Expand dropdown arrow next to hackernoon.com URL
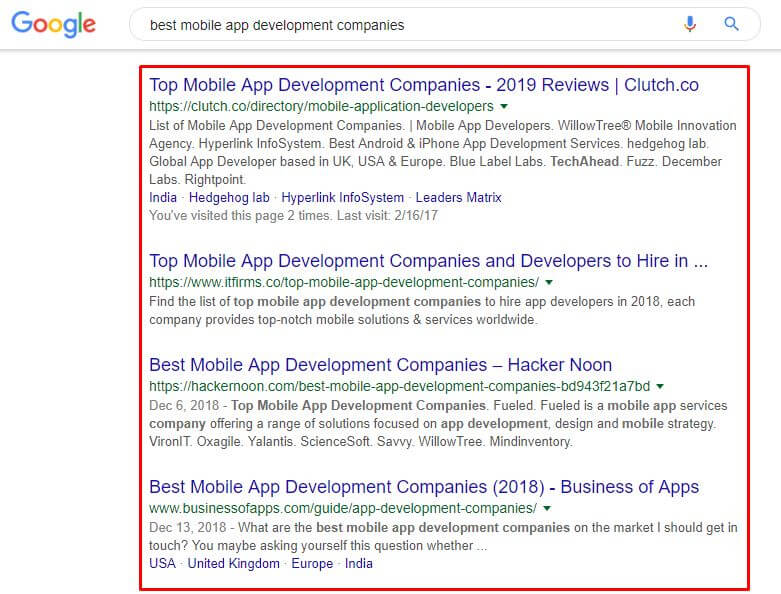The height and width of the screenshot is (594, 781). [x=660, y=386]
